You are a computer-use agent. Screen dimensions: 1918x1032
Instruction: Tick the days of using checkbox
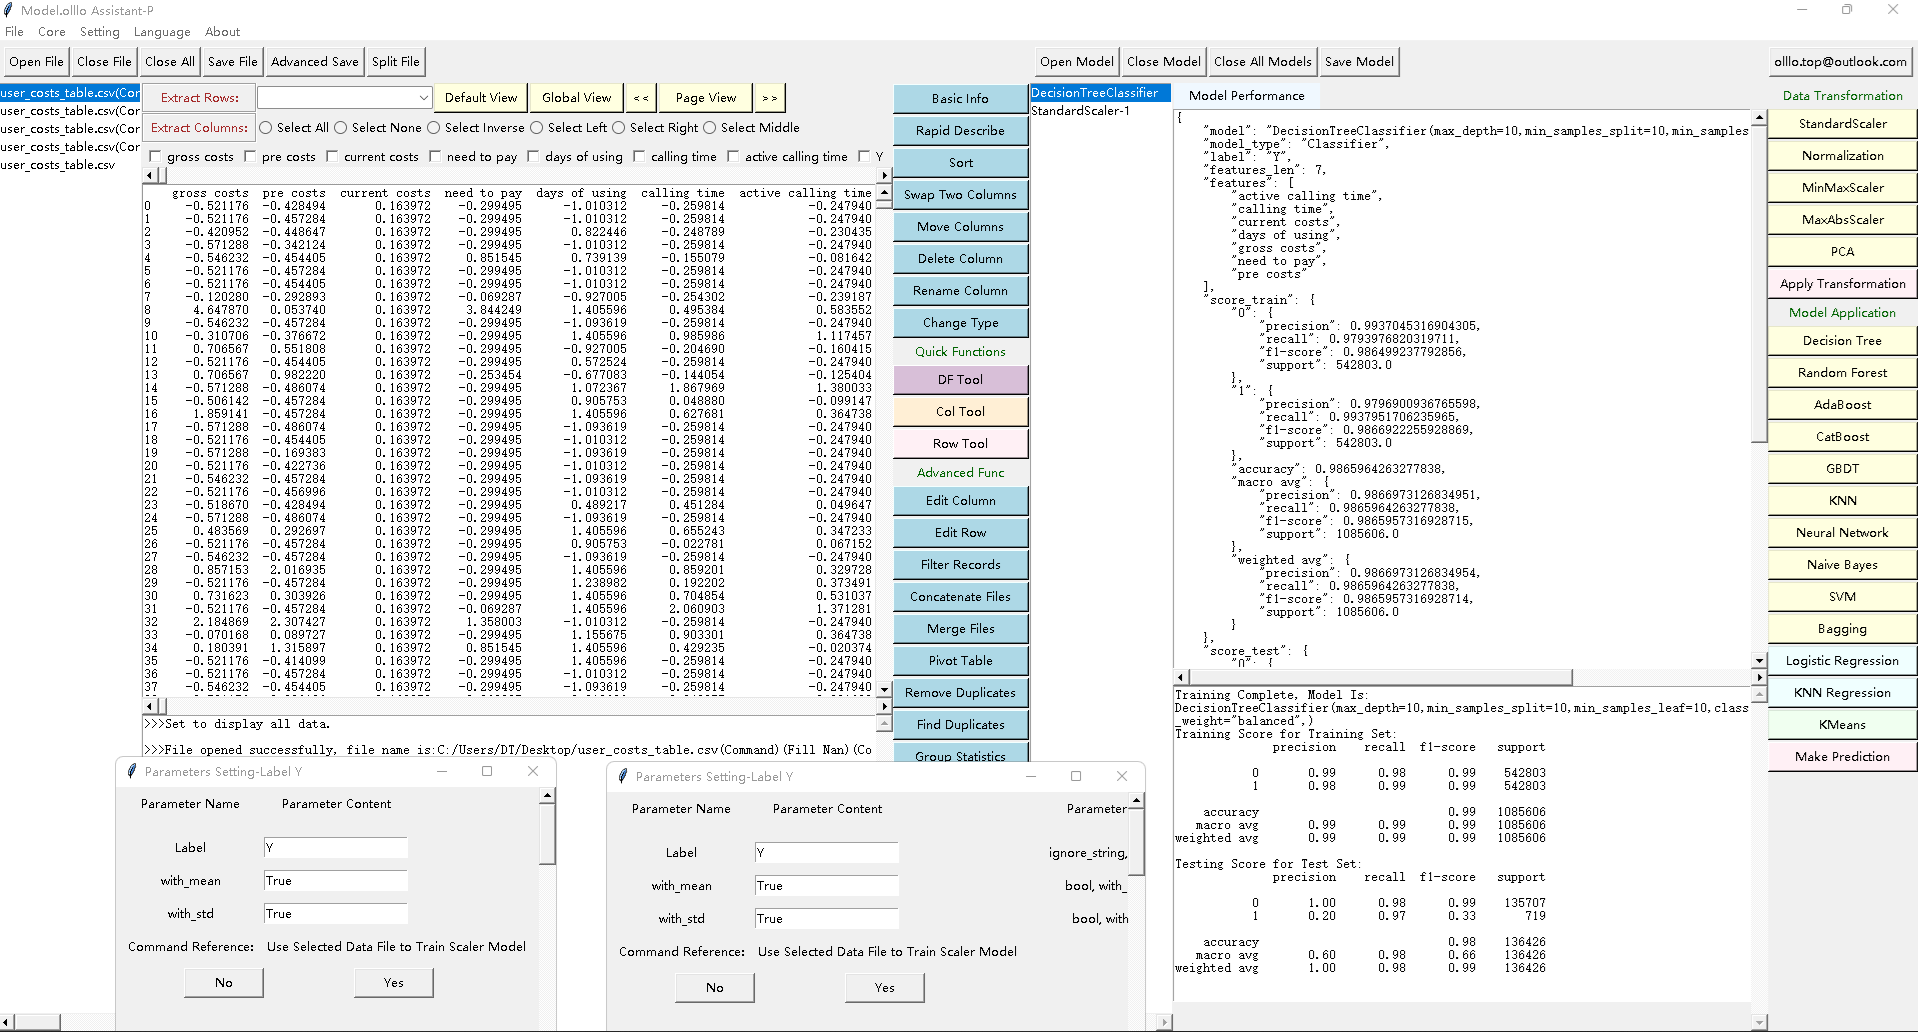click(533, 156)
